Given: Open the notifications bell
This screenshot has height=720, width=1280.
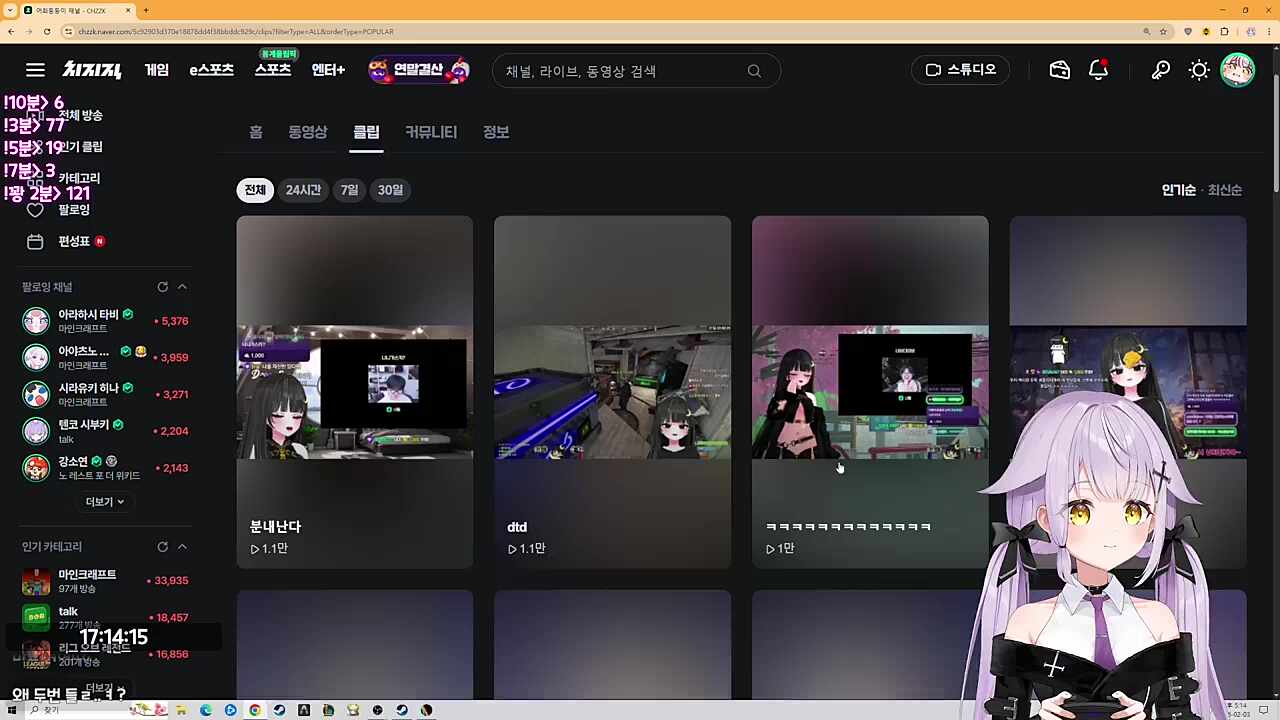Looking at the screenshot, I should pos(1098,70).
